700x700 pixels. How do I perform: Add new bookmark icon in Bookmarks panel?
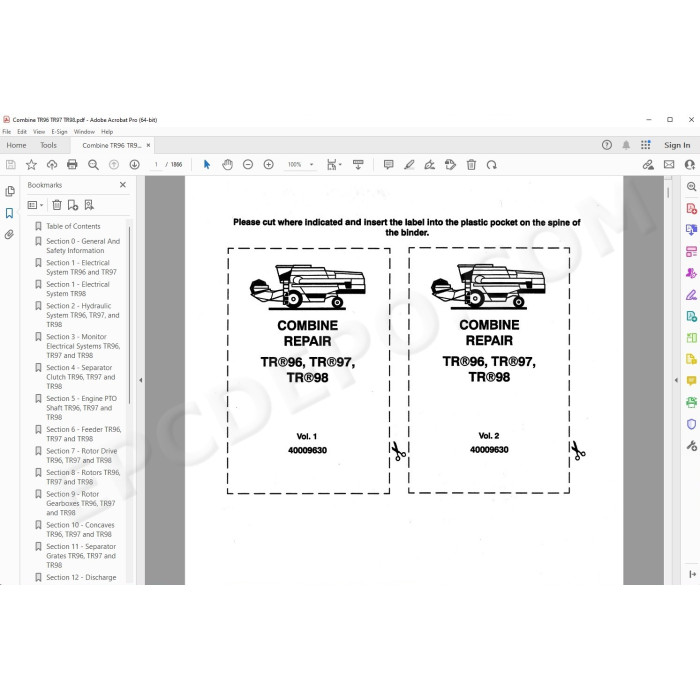pyautogui.click(x=73, y=205)
